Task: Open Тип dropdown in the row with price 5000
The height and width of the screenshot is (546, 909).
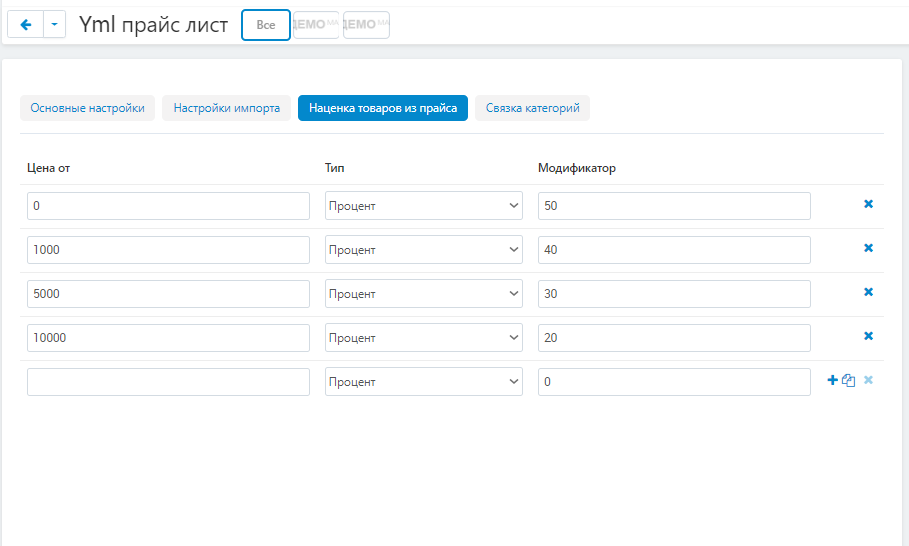Action: pyautogui.click(x=424, y=294)
